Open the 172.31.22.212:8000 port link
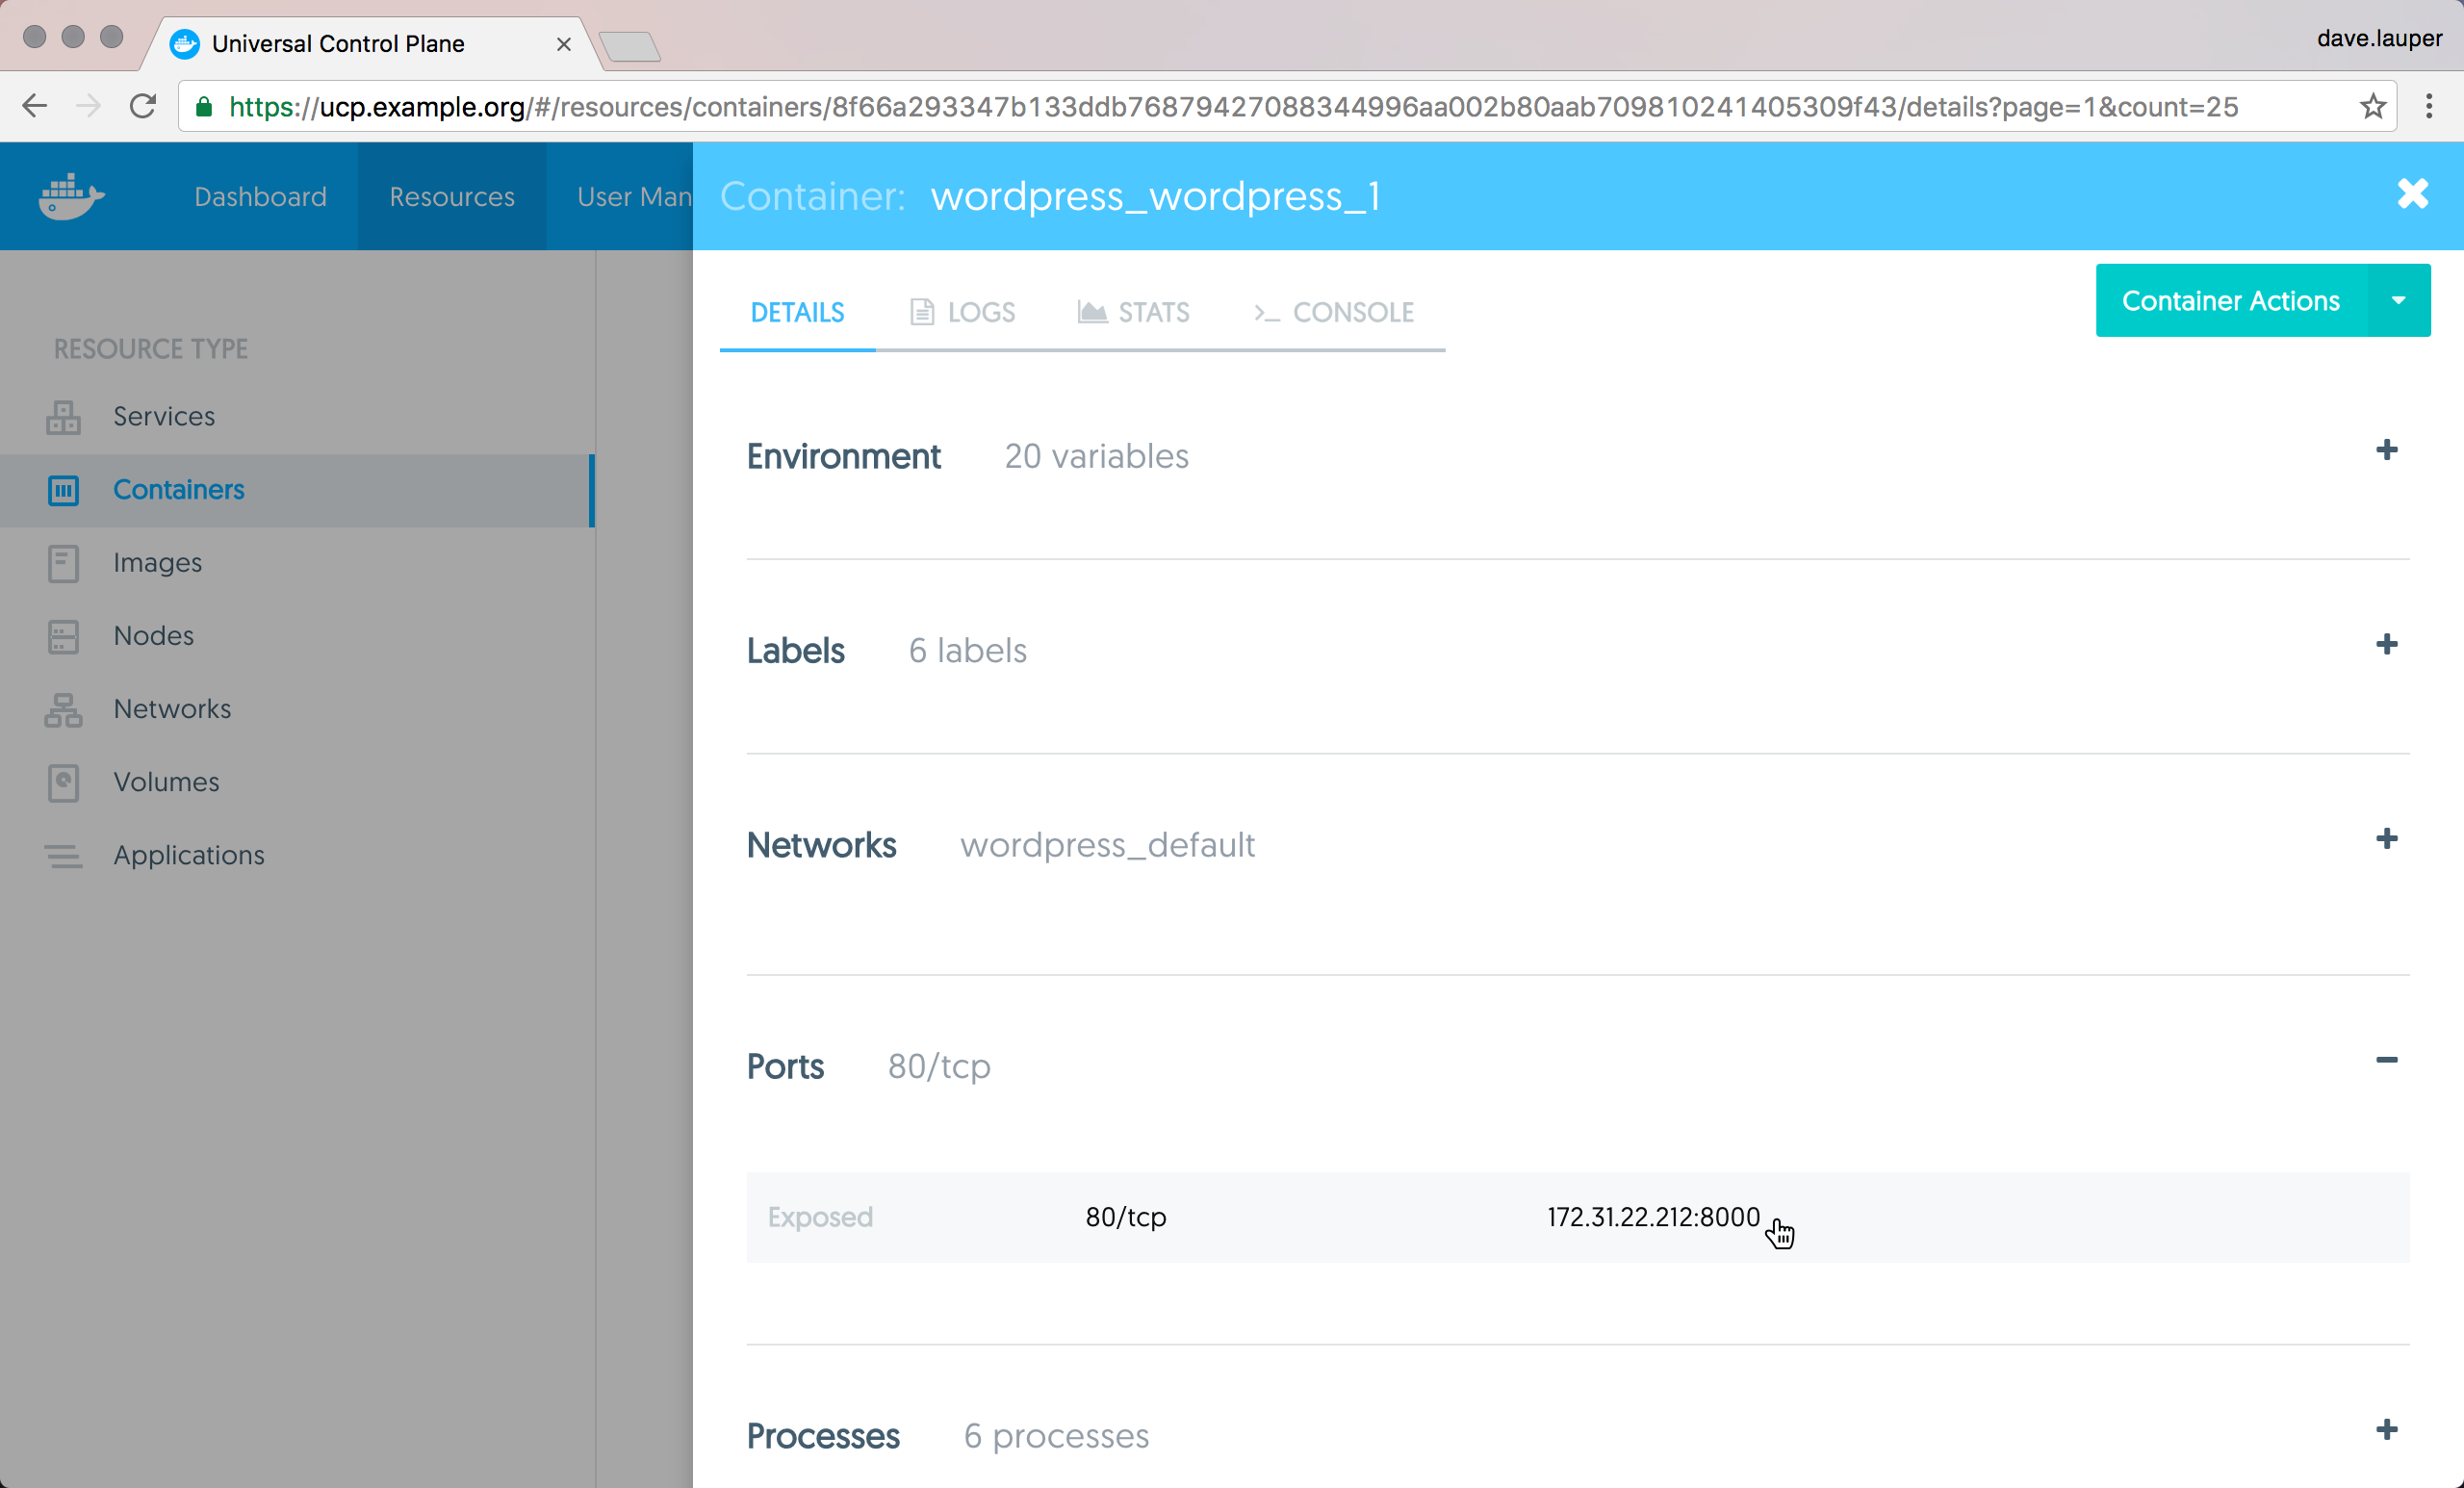Screen dimensions: 2464x1488 point(1652,1217)
